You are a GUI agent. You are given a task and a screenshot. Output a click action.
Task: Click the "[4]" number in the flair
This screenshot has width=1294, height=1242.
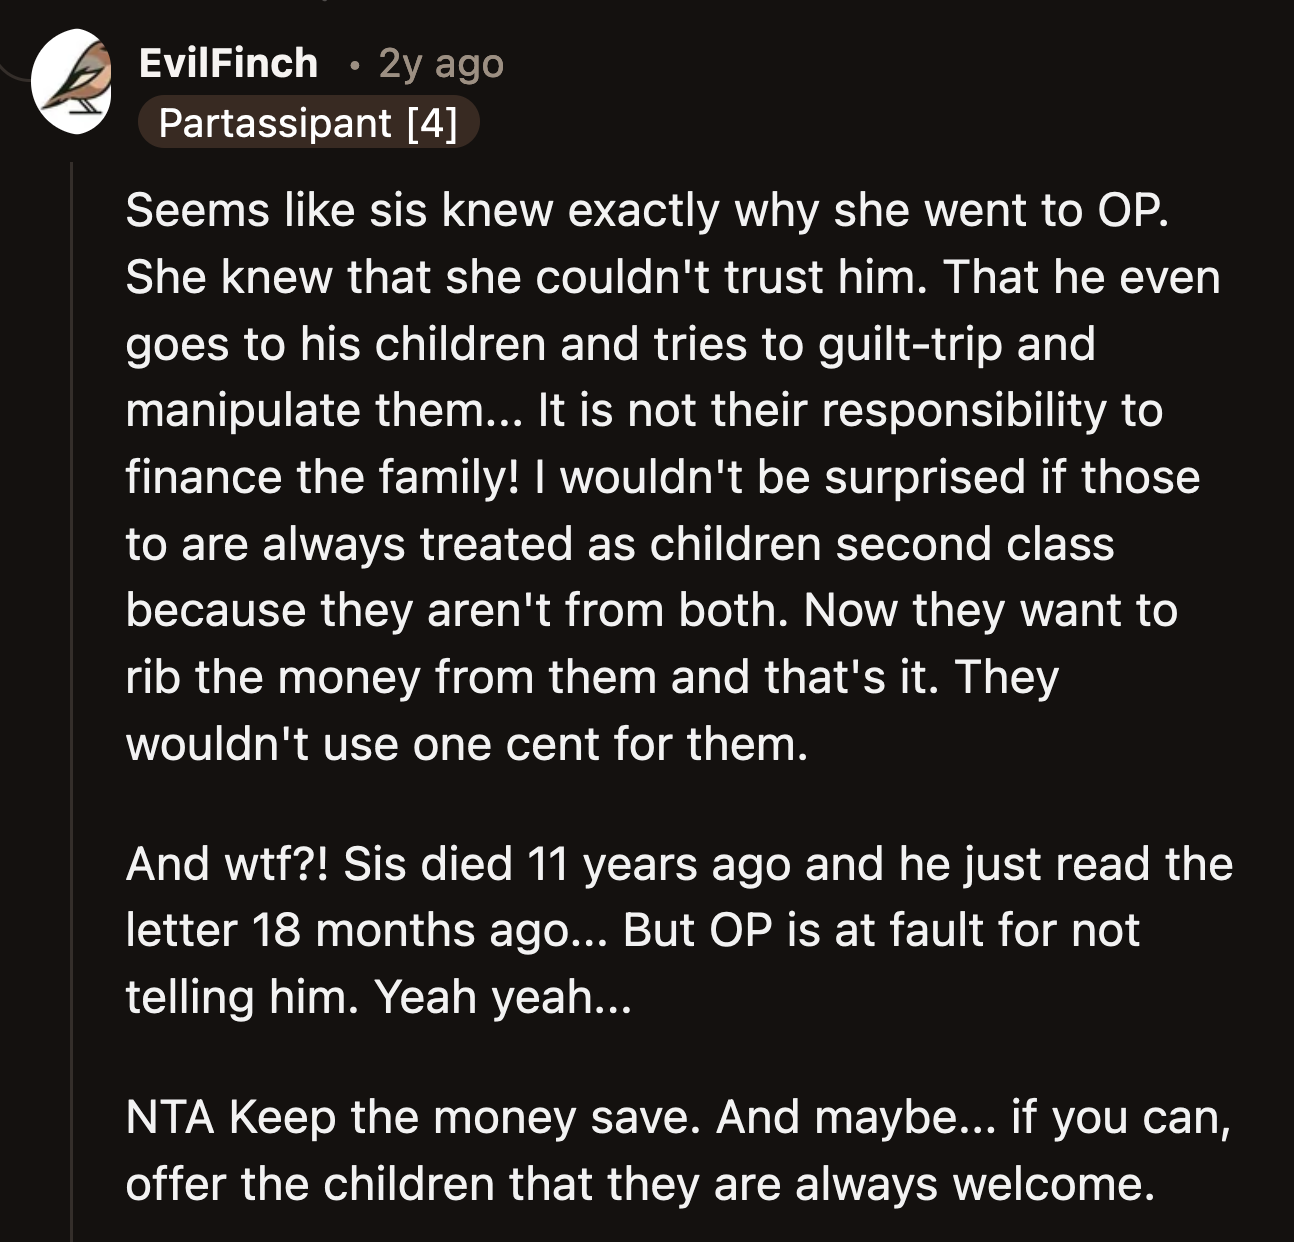(x=432, y=123)
